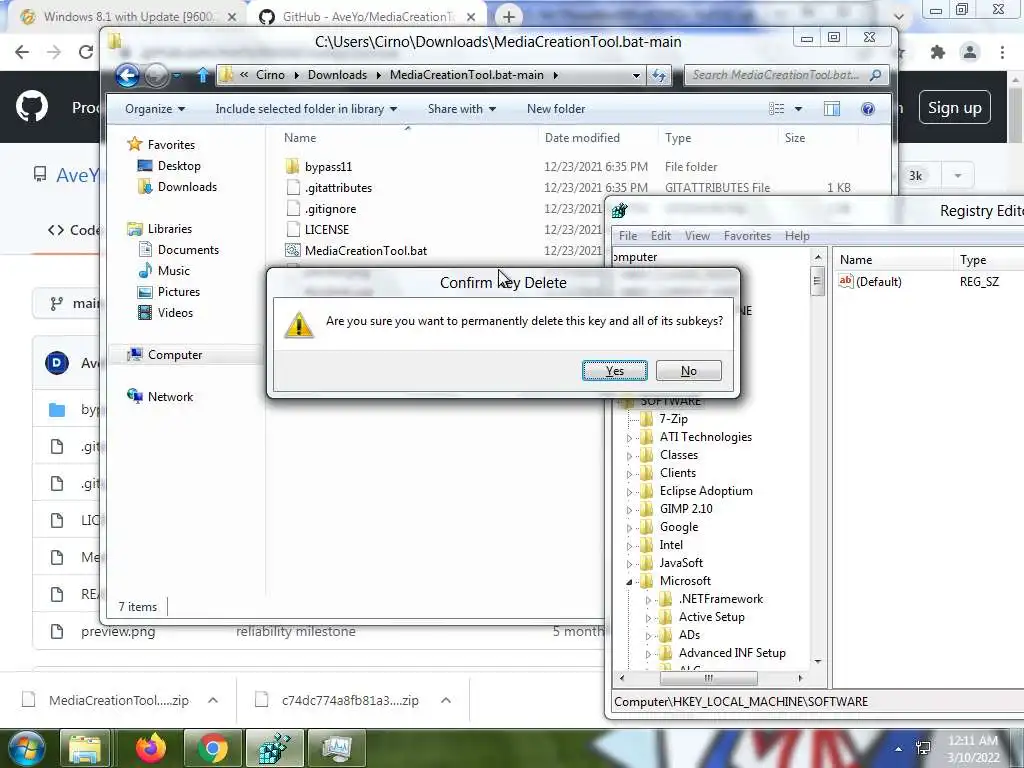Select the bypass11 folder icon
Viewport: 1024px width, 768px height.
(293, 166)
